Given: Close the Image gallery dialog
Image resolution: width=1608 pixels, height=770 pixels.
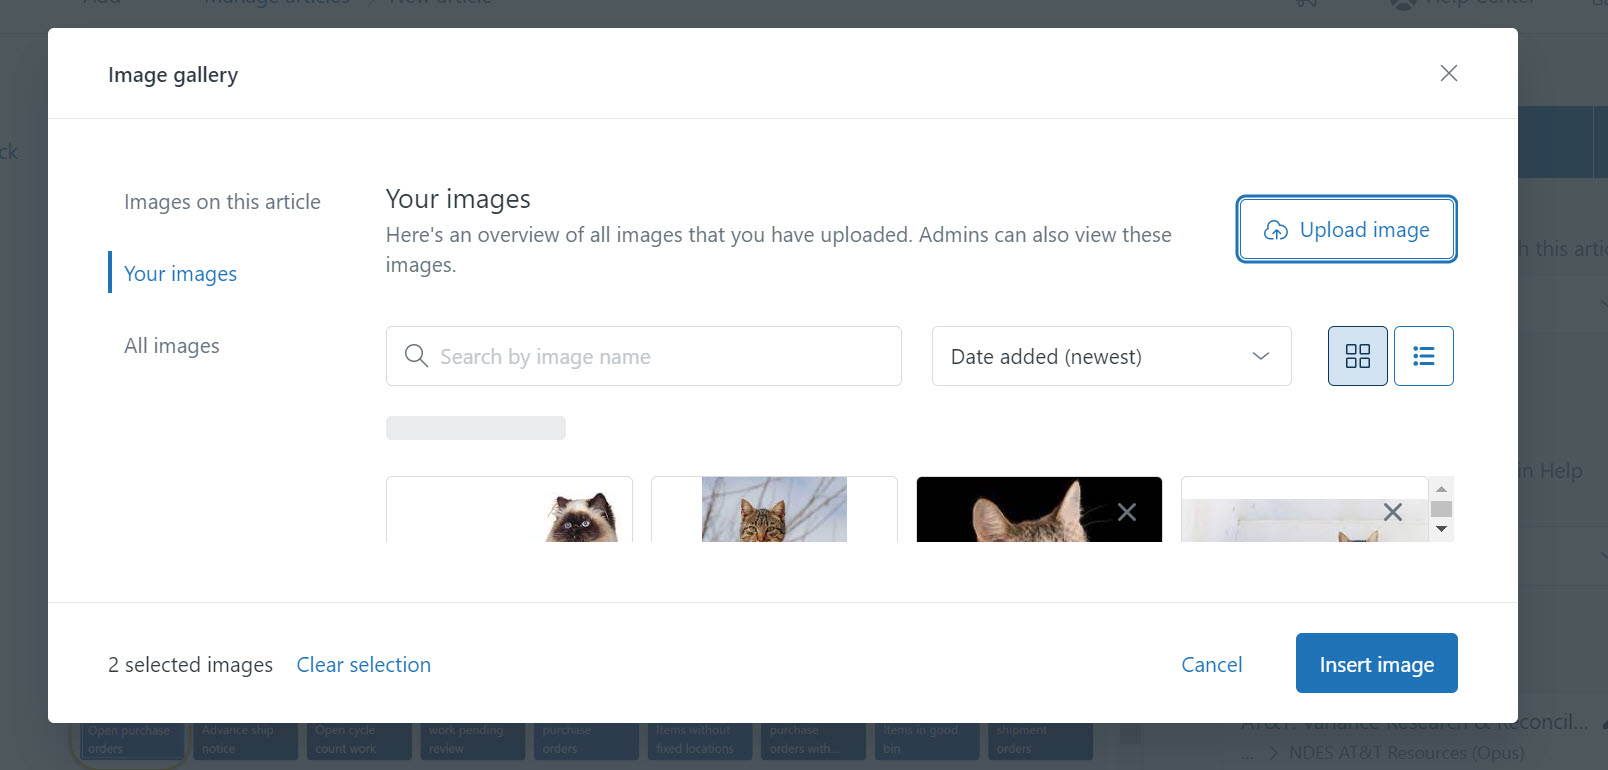Looking at the screenshot, I should click(x=1448, y=73).
